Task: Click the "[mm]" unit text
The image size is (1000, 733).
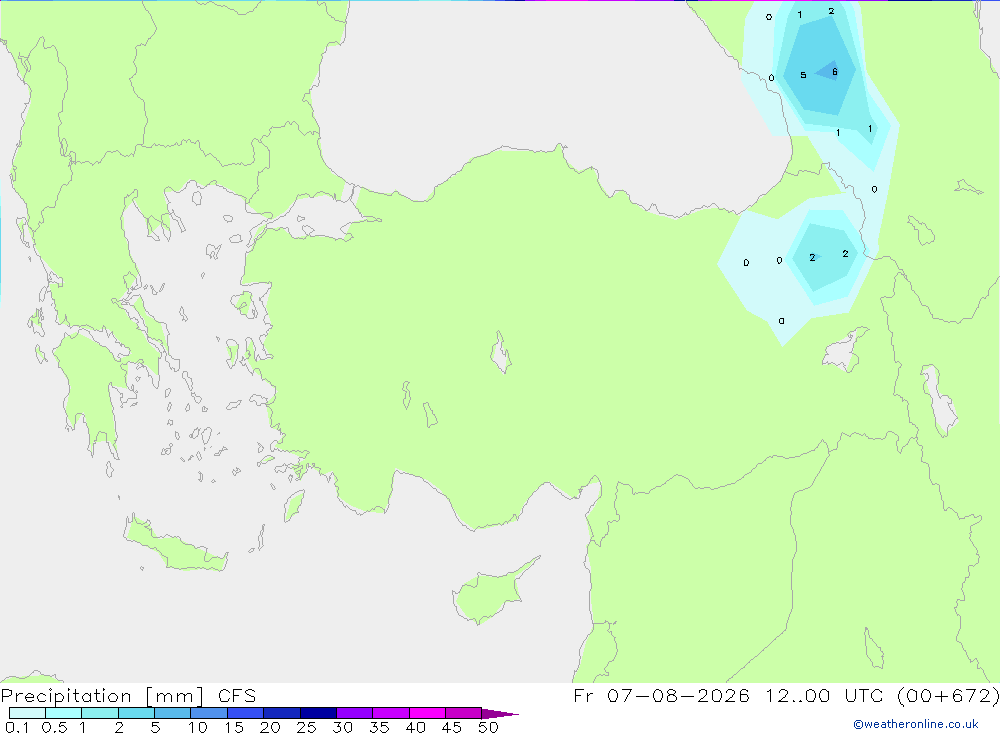Action: (175, 696)
